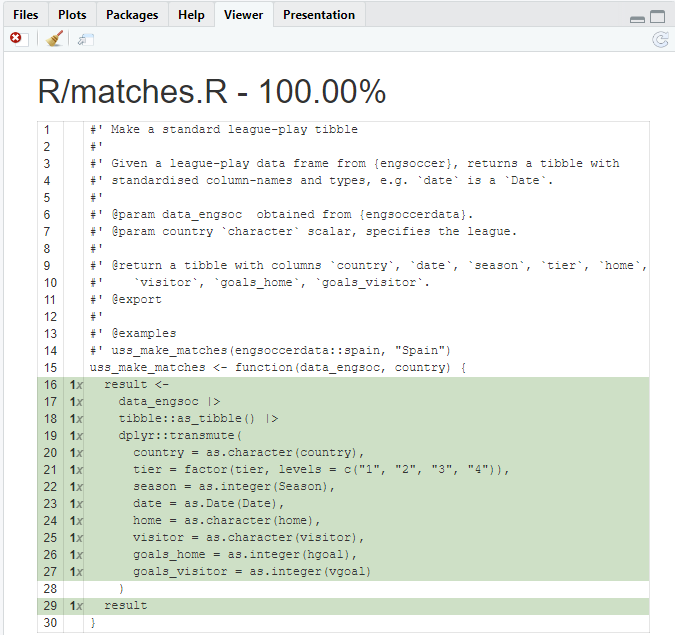Refresh the viewer with the reload icon
The height and width of the screenshot is (635, 675).
point(660,39)
